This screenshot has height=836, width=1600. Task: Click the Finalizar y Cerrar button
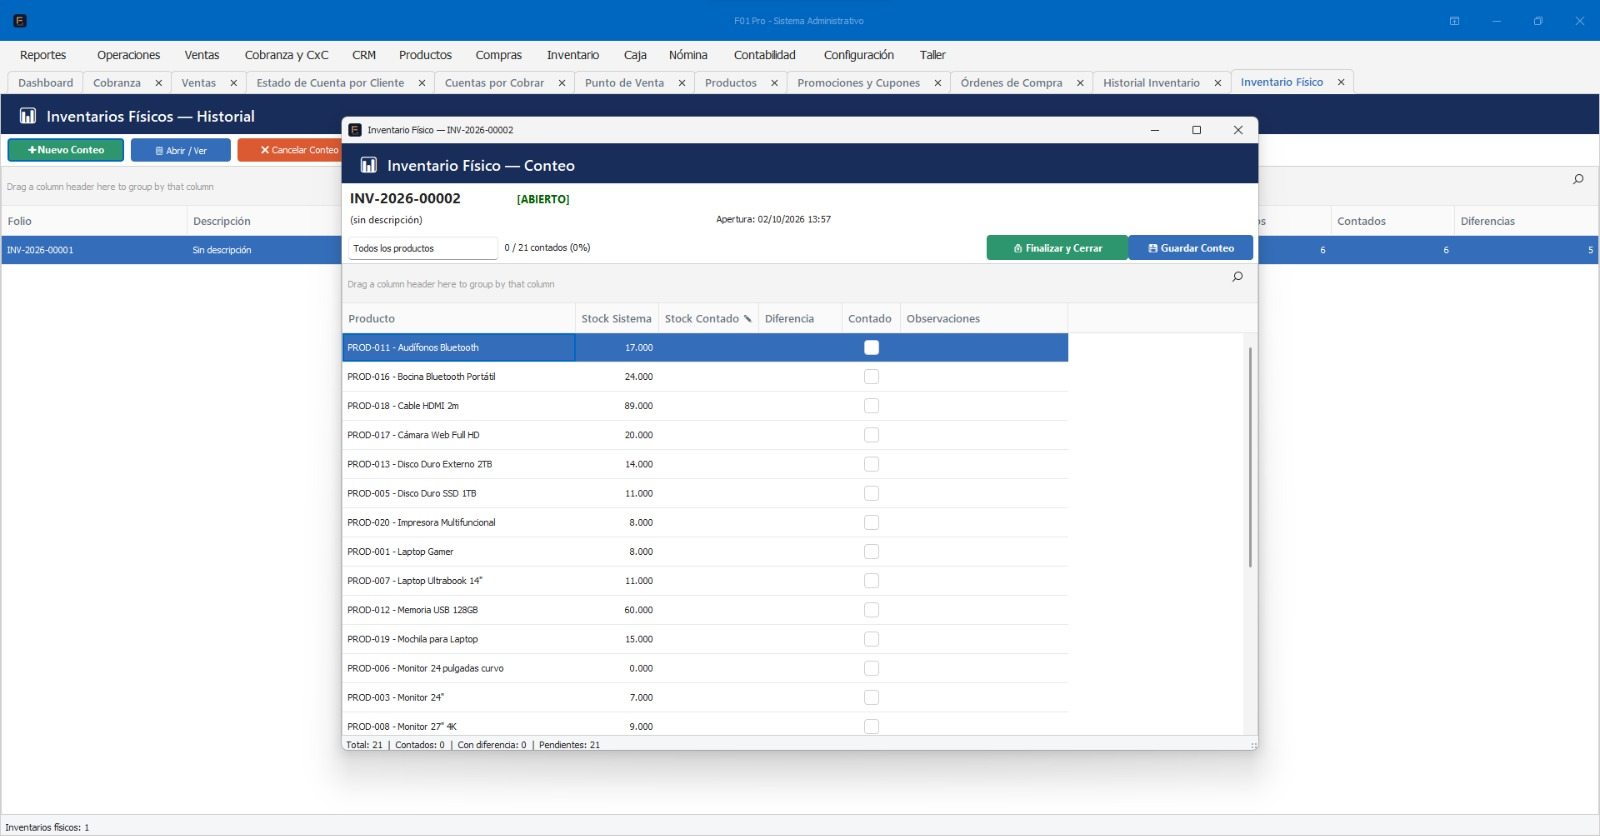click(1057, 248)
